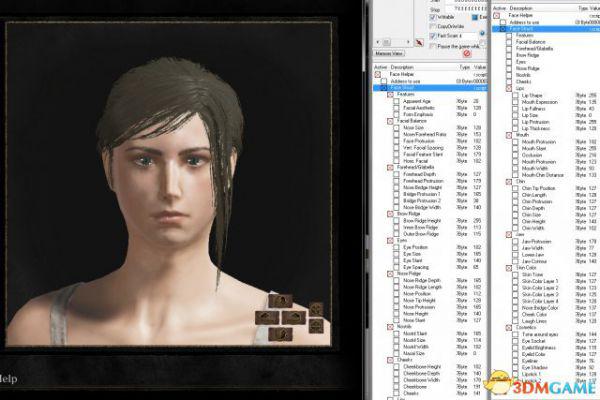600x400 pixels.
Task: Collapse the Jaw group in right window
Action: 509,235
